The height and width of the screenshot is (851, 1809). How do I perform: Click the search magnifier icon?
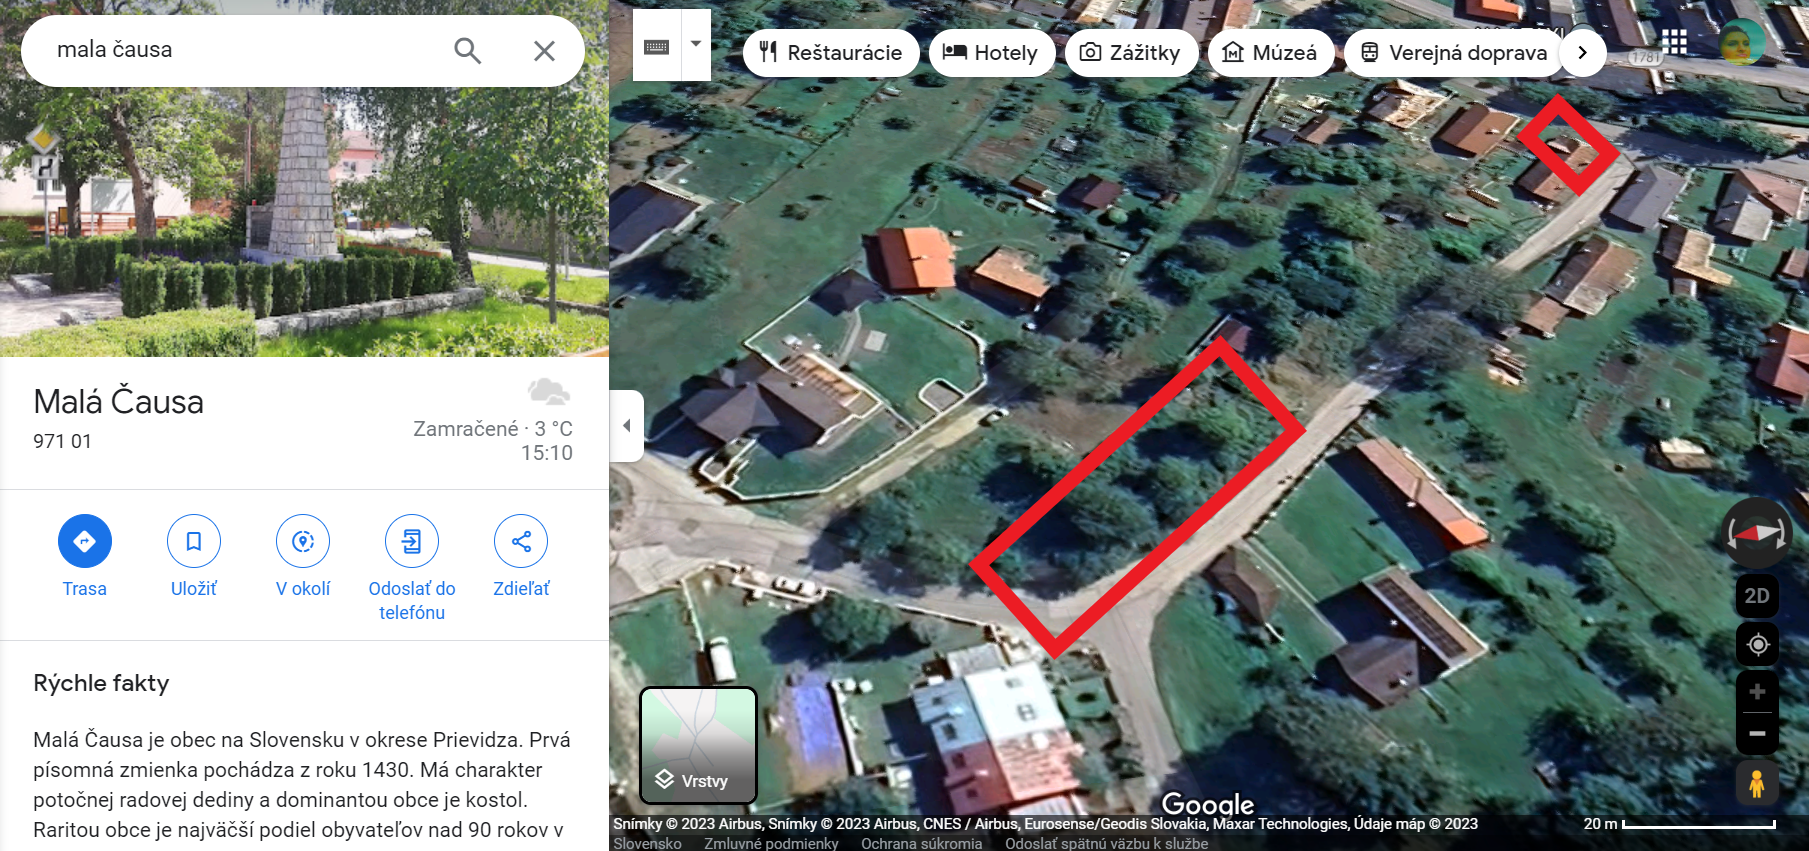click(467, 50)
